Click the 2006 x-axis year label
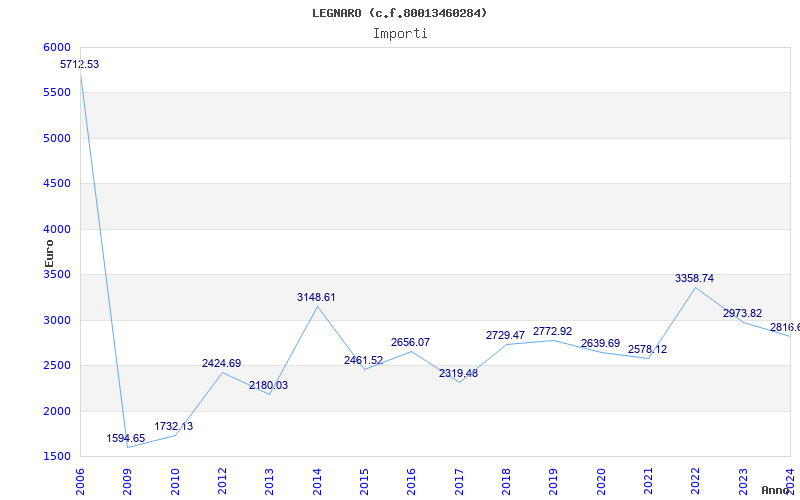 pos(80,482)
